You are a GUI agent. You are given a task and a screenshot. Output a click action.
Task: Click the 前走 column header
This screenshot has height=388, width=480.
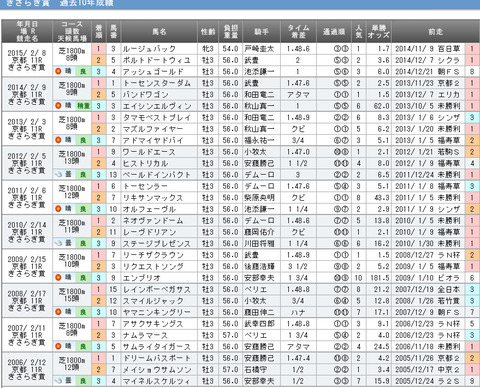click(x=435, y=32)
